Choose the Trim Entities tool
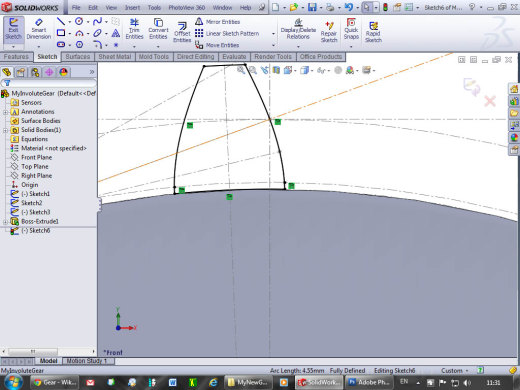This screenshot has width=520, height=390. [134, 29]
